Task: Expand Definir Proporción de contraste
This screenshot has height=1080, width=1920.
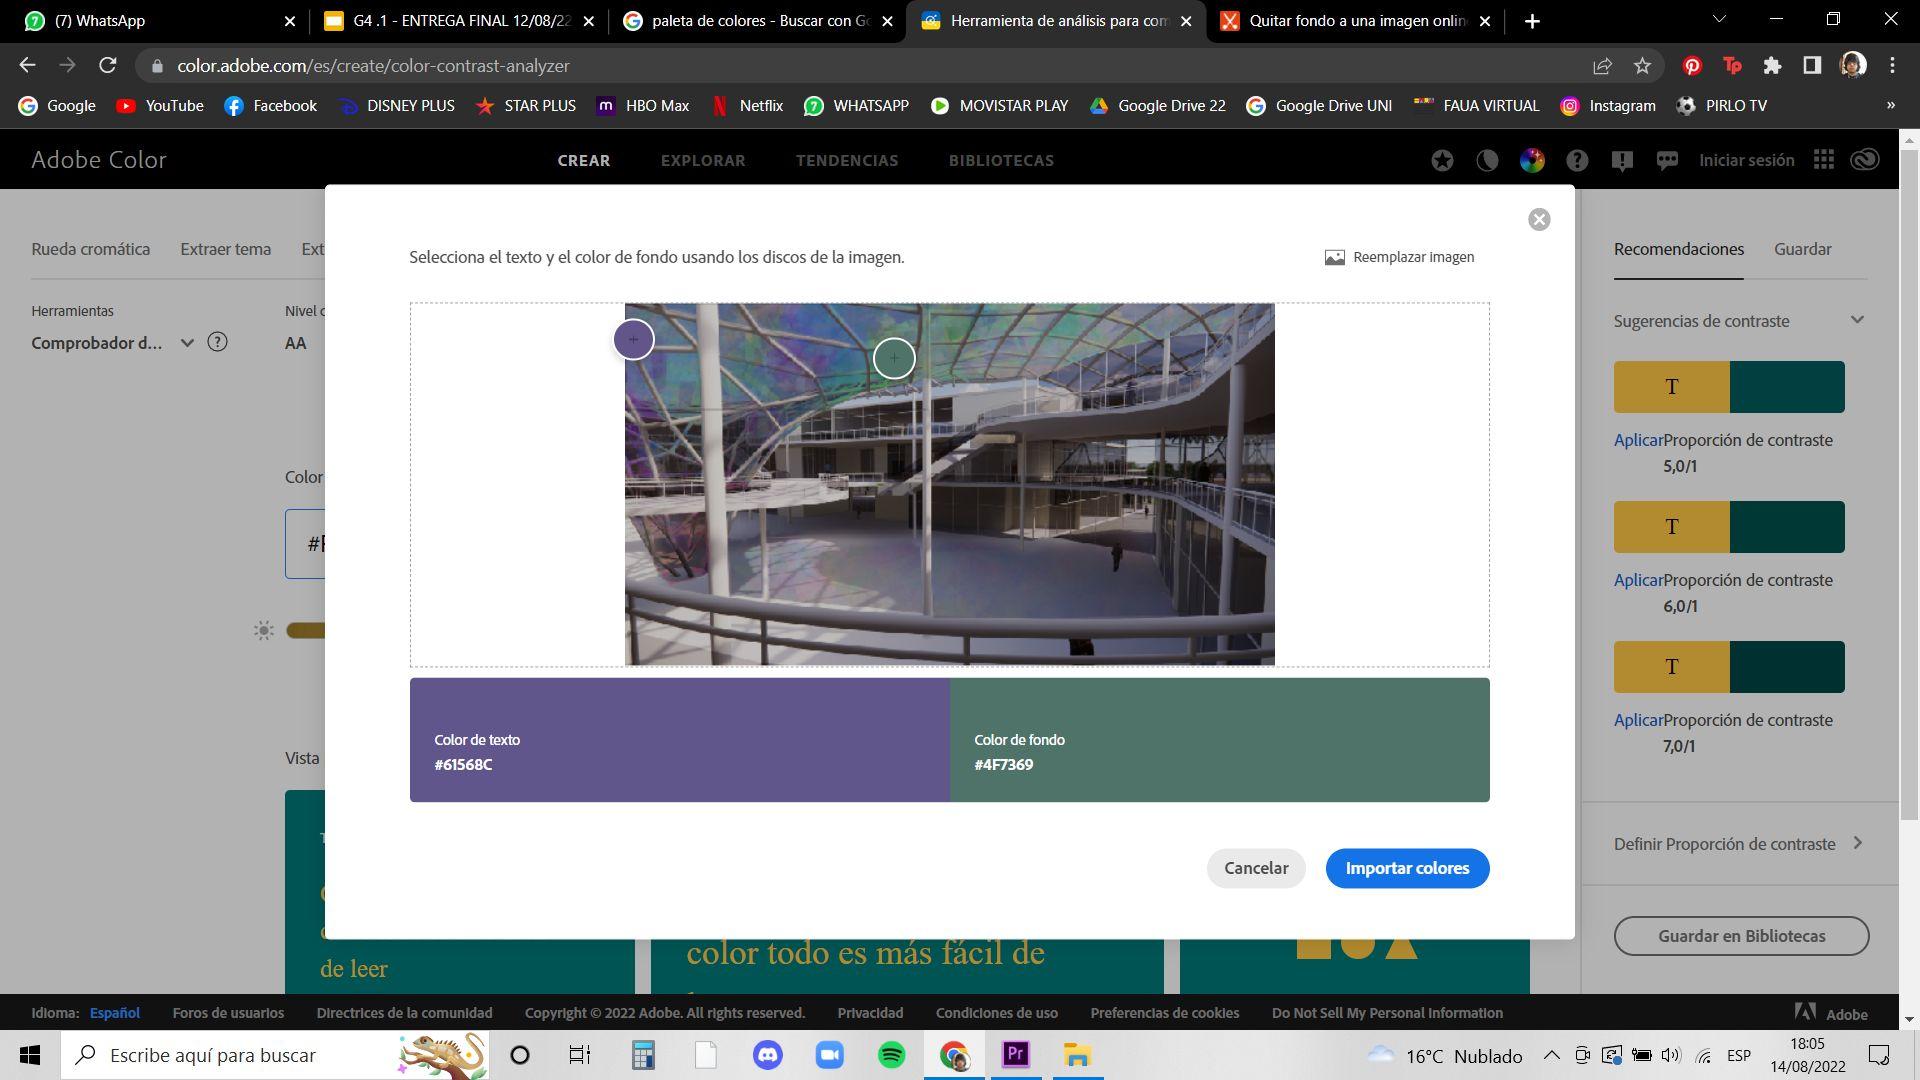Action: point(1857,843)
